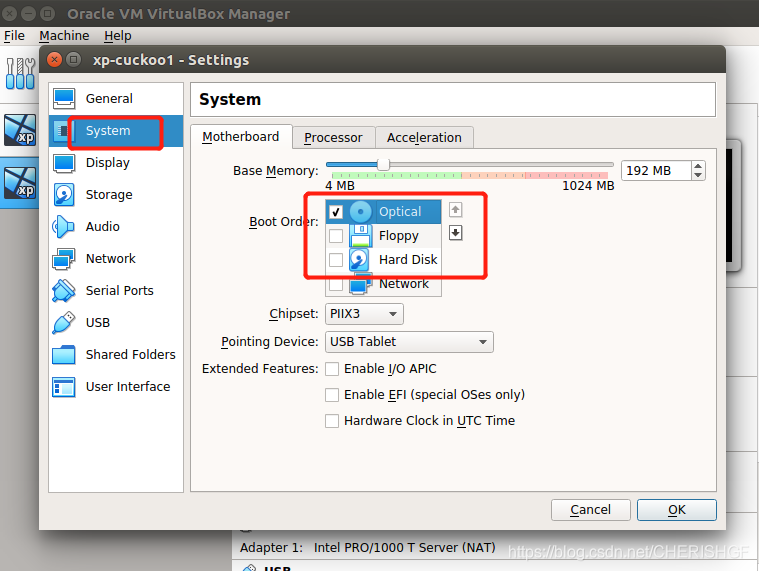Open the File menu
The height and width of the screenshot is (571, 759).
coord(14,36)
